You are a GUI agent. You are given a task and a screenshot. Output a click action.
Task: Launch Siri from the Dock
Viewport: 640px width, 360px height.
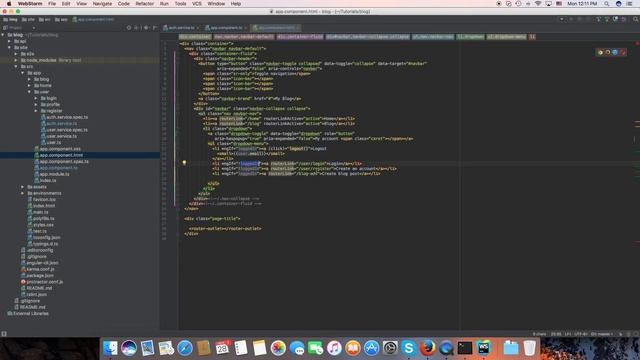[x=129, y=348]
